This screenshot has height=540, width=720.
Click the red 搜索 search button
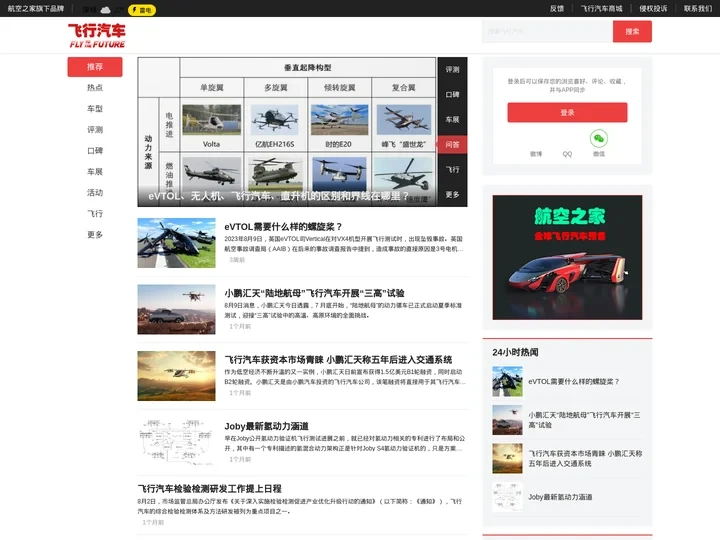632,32
